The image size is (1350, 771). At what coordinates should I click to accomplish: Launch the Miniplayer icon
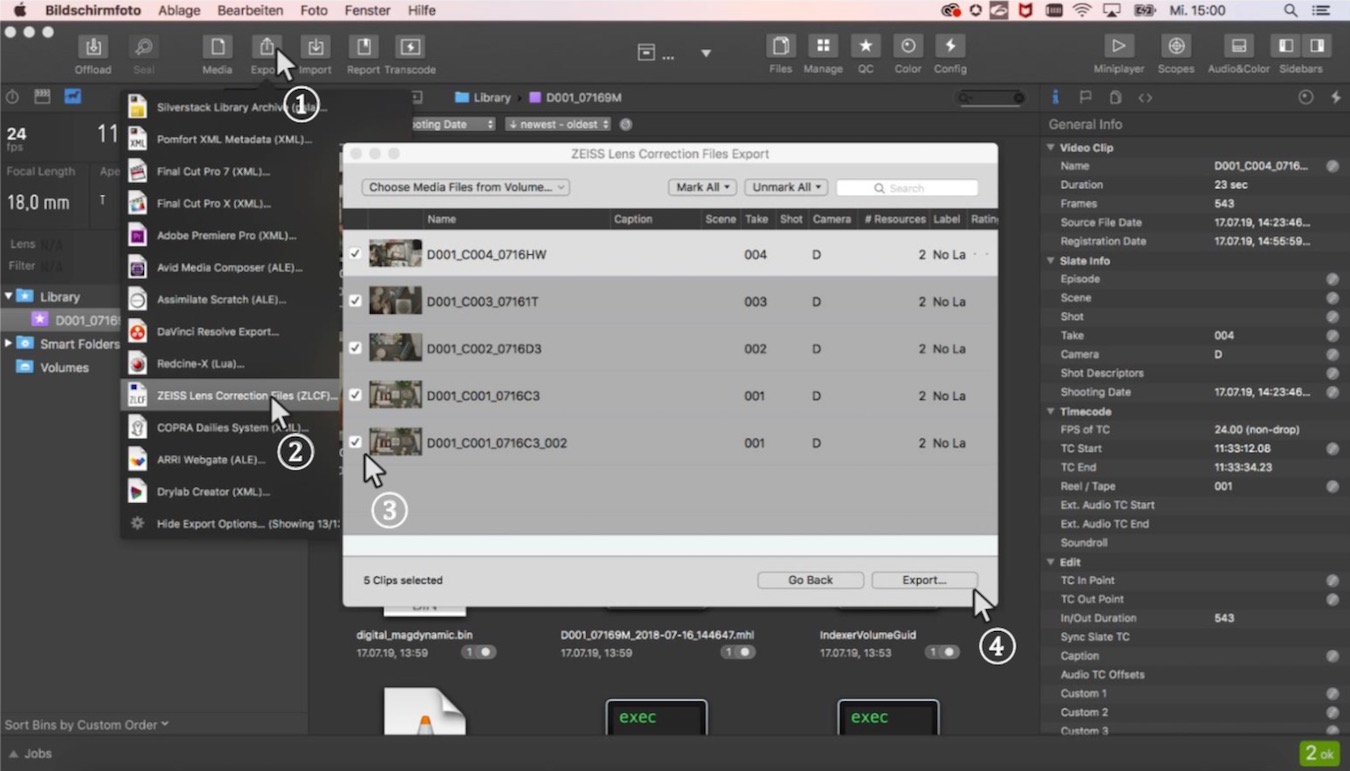tap(1118, 46)
